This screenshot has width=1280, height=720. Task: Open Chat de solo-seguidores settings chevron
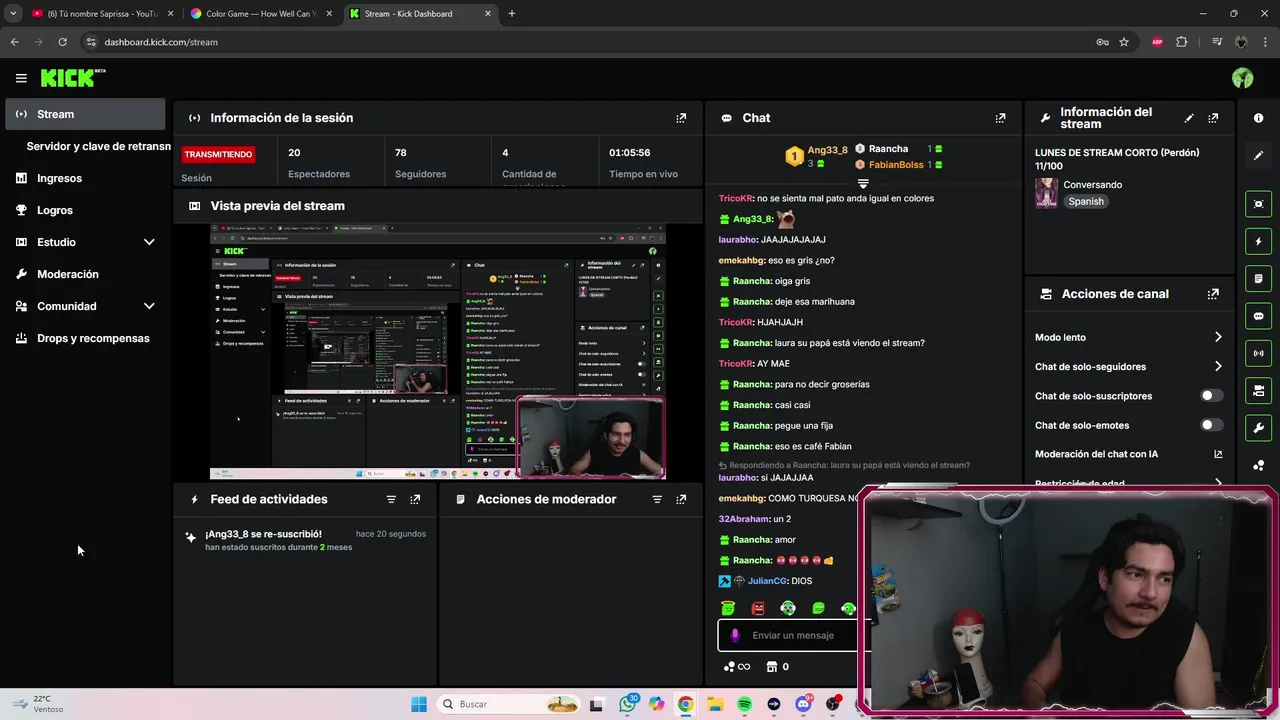point(1218,367)
